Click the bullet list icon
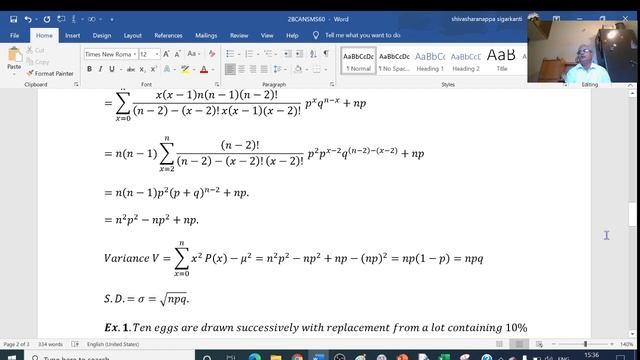Image resolution: width=640 pixels, height=360 pixels. point(230,54)
